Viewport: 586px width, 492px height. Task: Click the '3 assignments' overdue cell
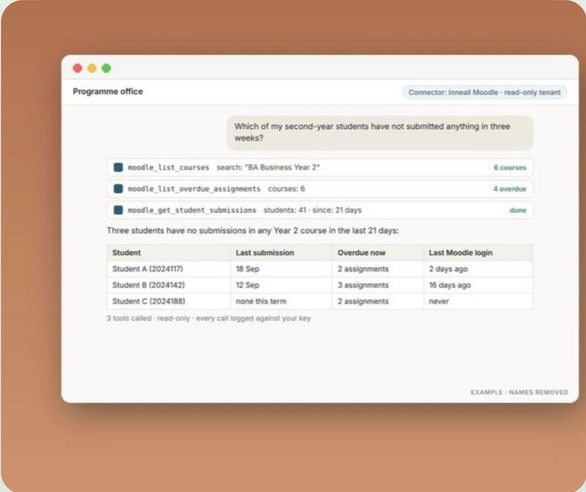coord(377,285)
